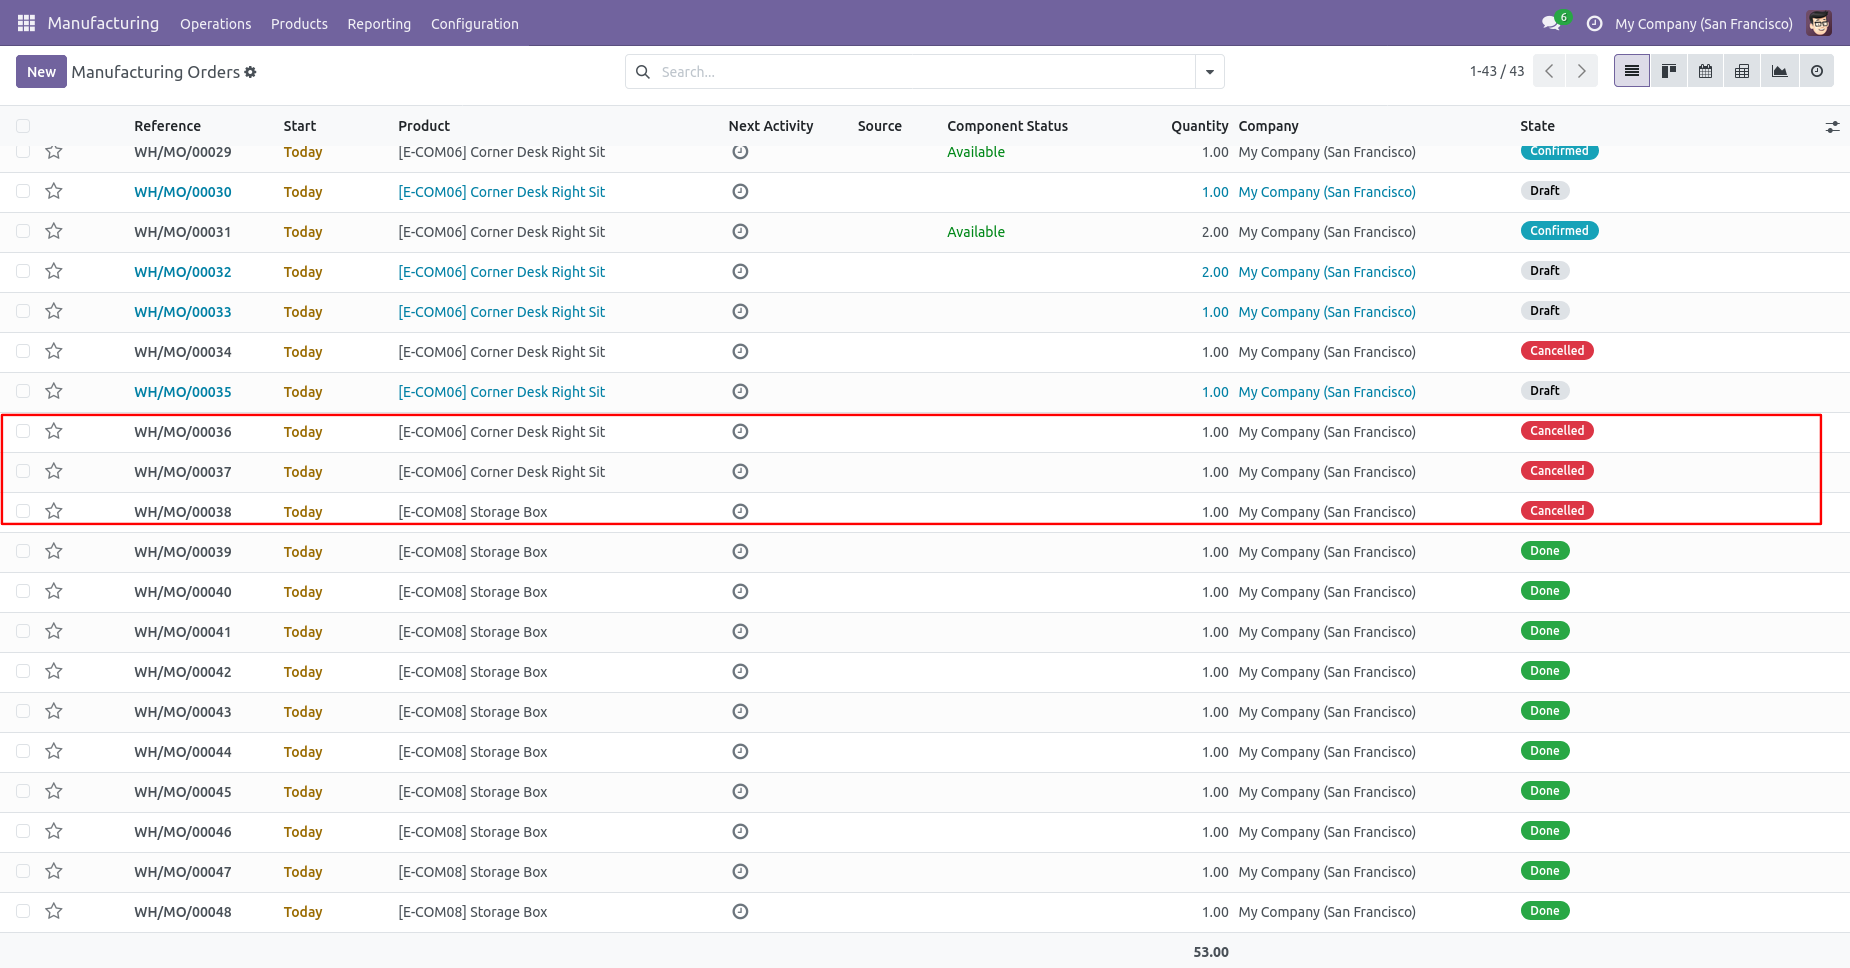Select all rows with header checkbox
This screenshot has height=968, width=1850.
(23, 126)
